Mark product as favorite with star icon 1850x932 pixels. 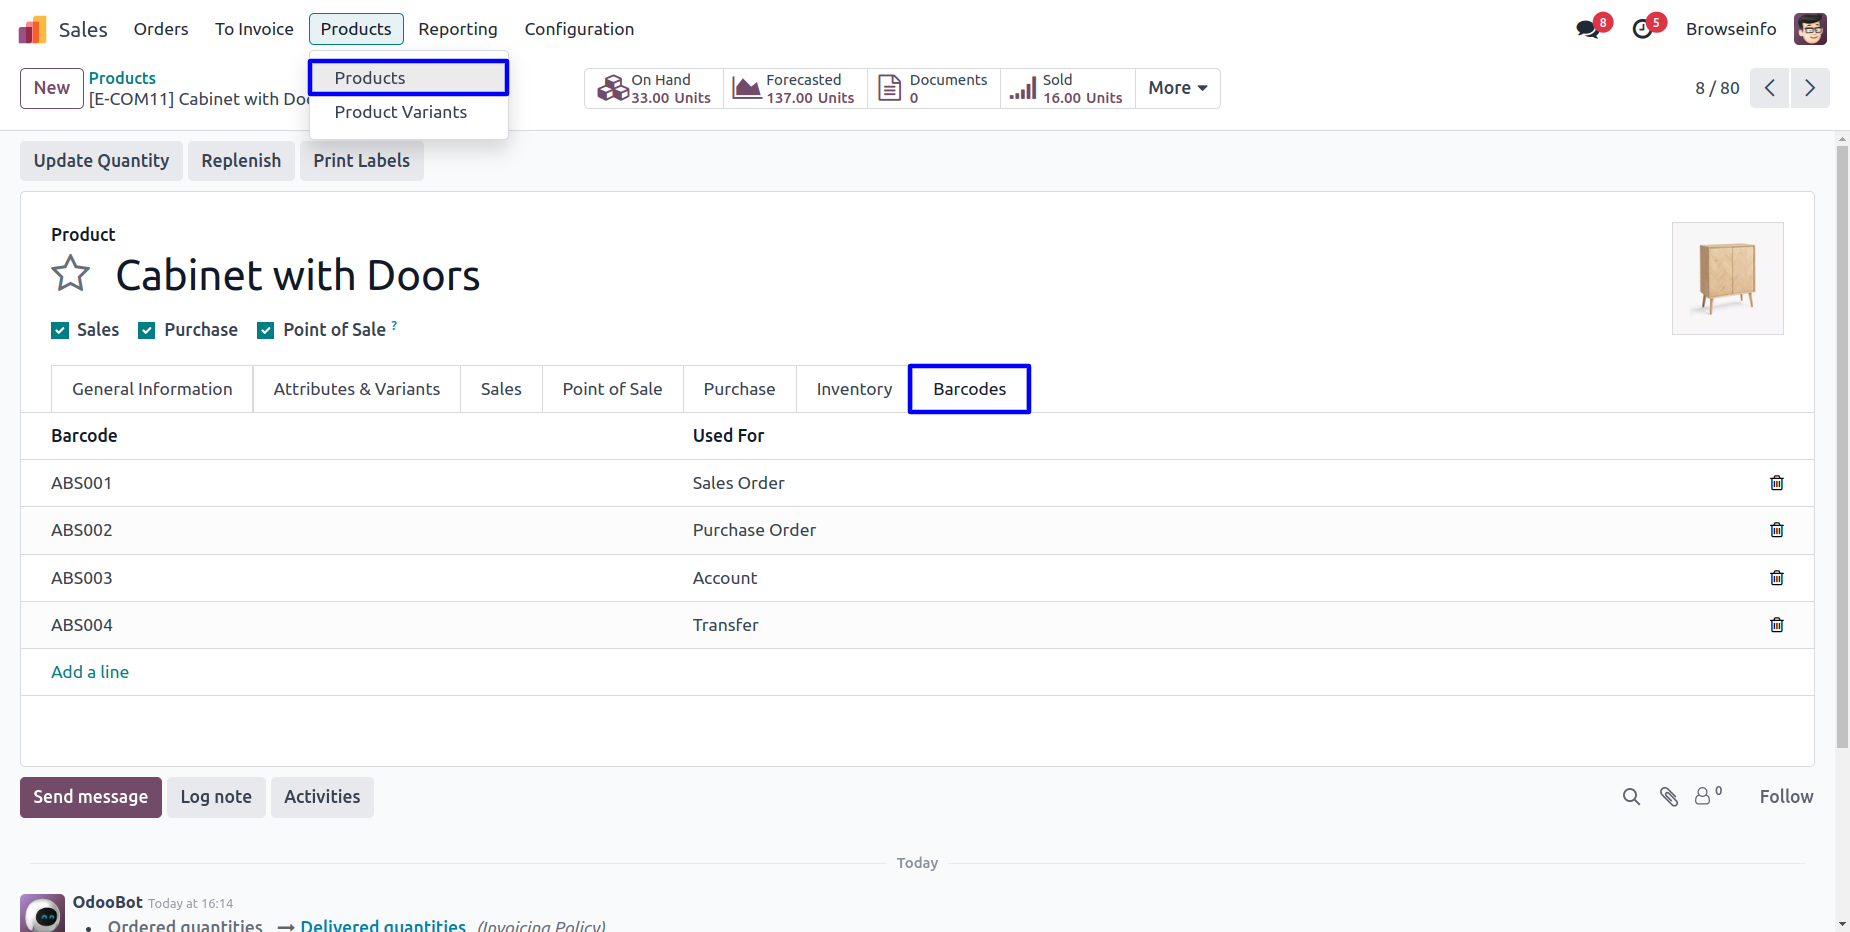click(71, 273)
